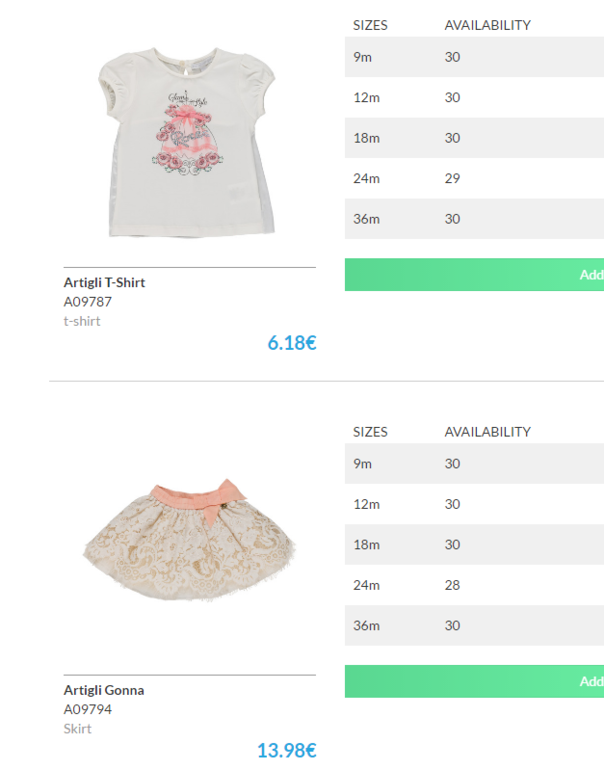This screenshot has height=770, width=604.
Task: Select the 36m size row for Gonna skirt
Action: click(x=474, y=626)
